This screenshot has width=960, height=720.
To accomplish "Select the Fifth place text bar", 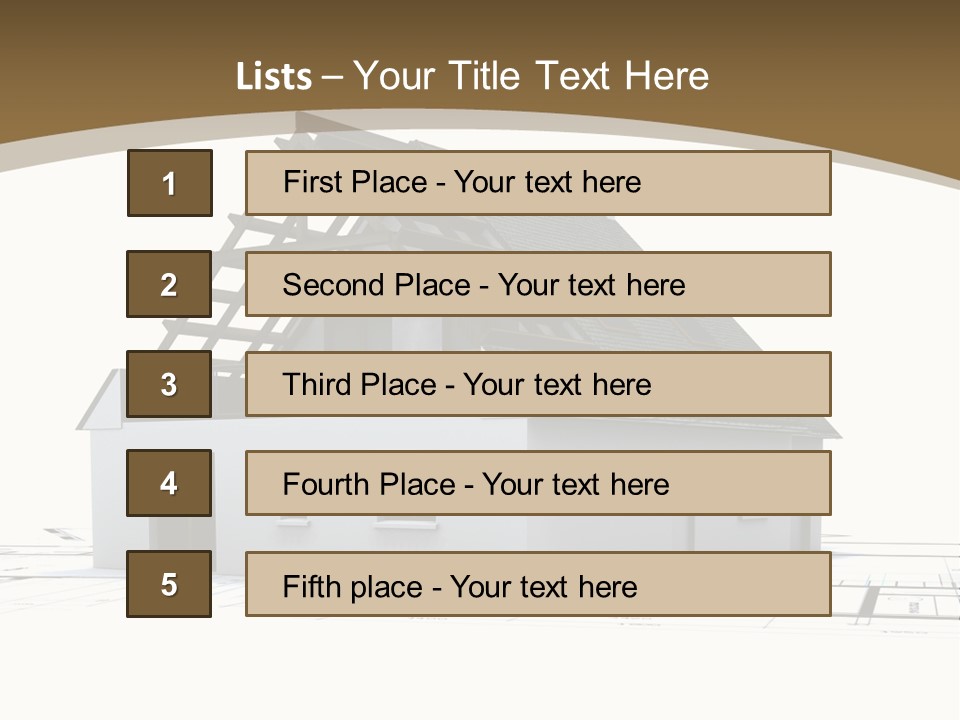I will 538,584.
